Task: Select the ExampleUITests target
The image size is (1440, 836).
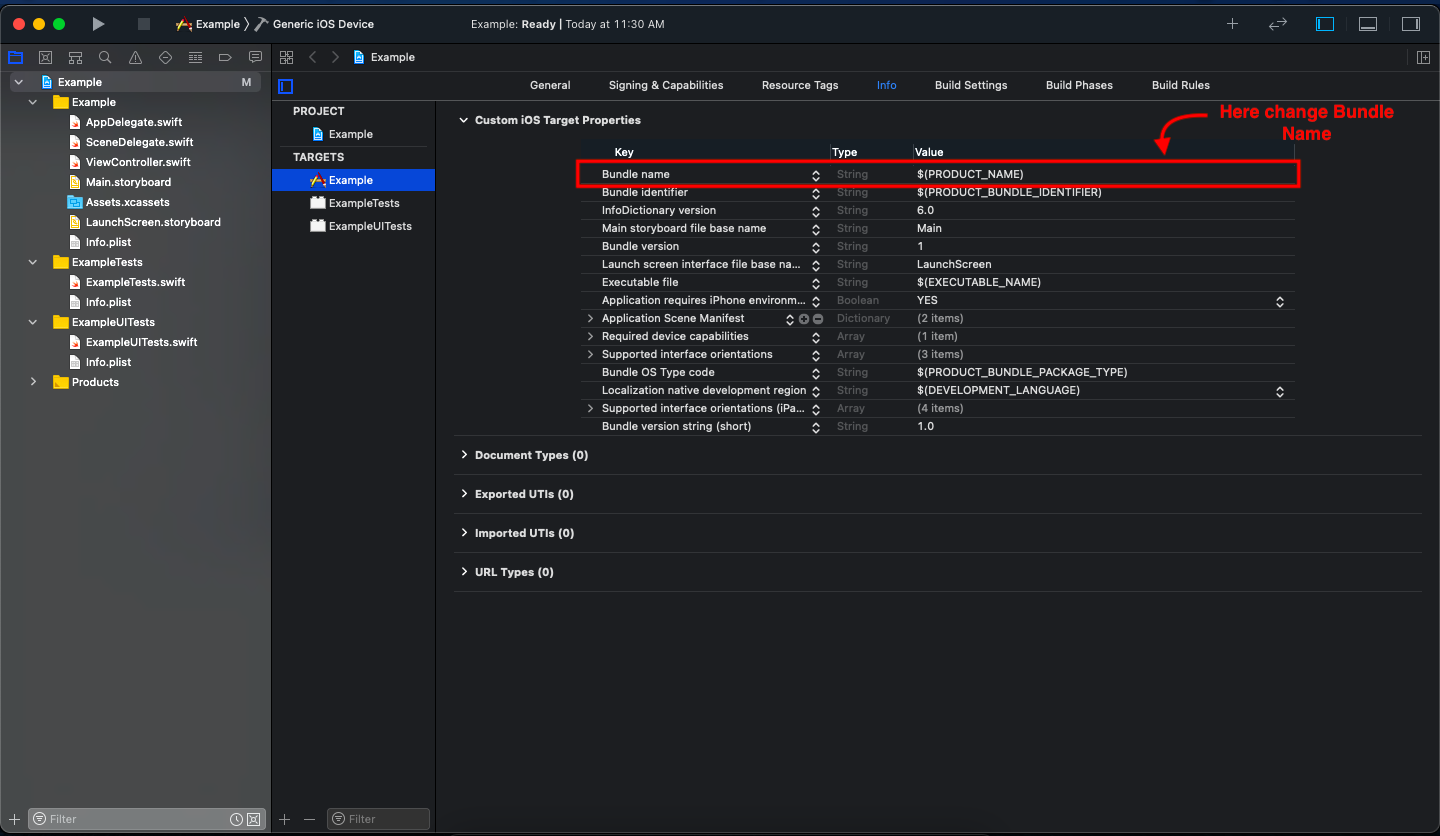Action: [x=369, y=226]
